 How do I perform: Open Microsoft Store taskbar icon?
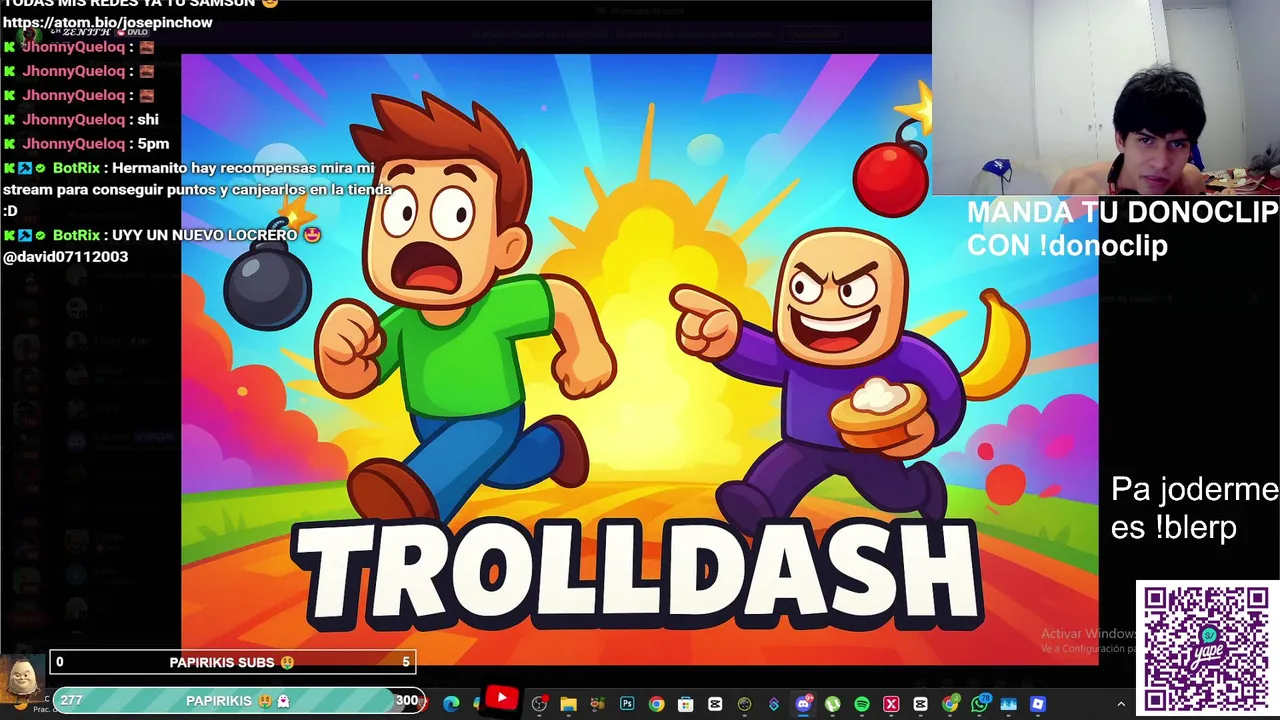(685, 704)
